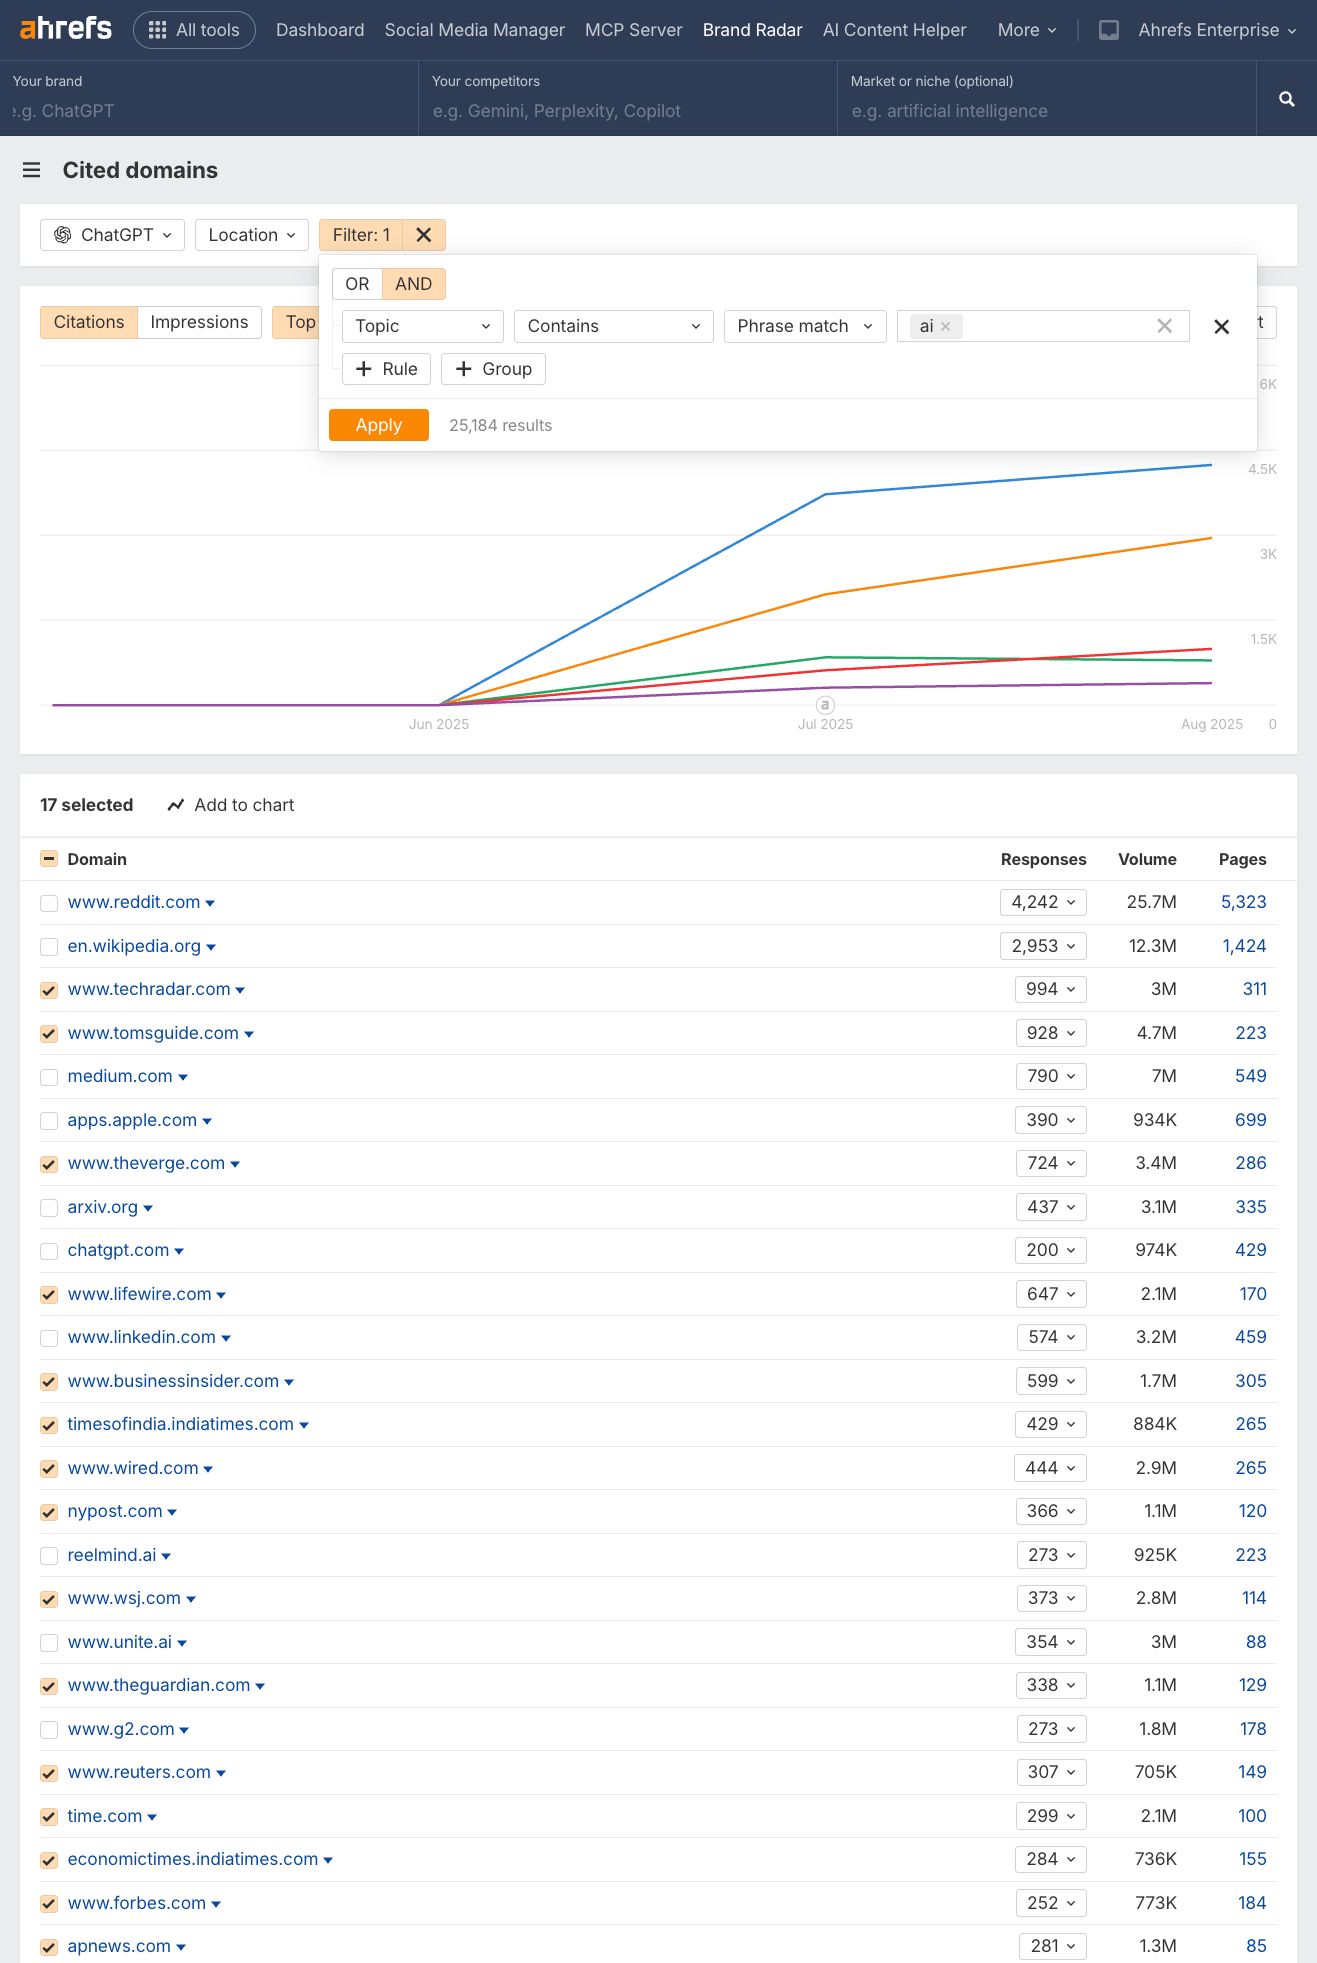Click the 'a' annotation marker on chart
Viewport: 1317px width, 1963px height.
click(x=825, y=705)
